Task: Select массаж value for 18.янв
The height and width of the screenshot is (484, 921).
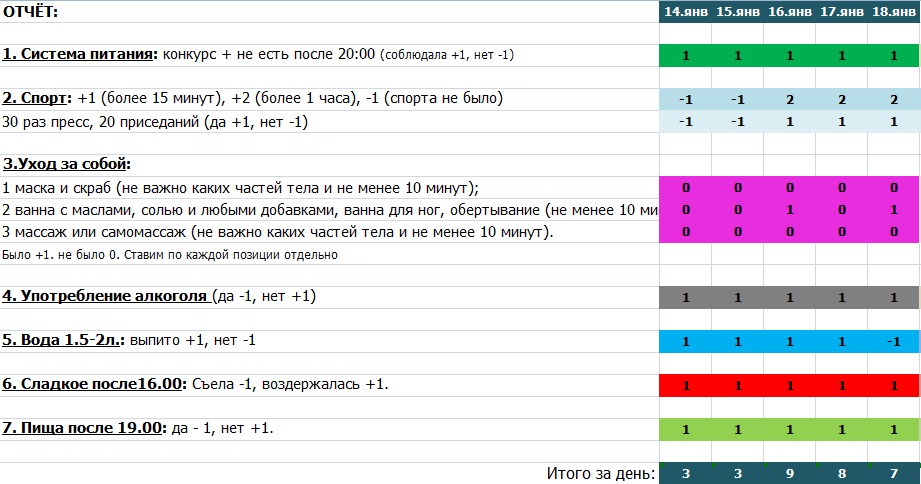Action: pyautogui.click(x=894, y=231)
